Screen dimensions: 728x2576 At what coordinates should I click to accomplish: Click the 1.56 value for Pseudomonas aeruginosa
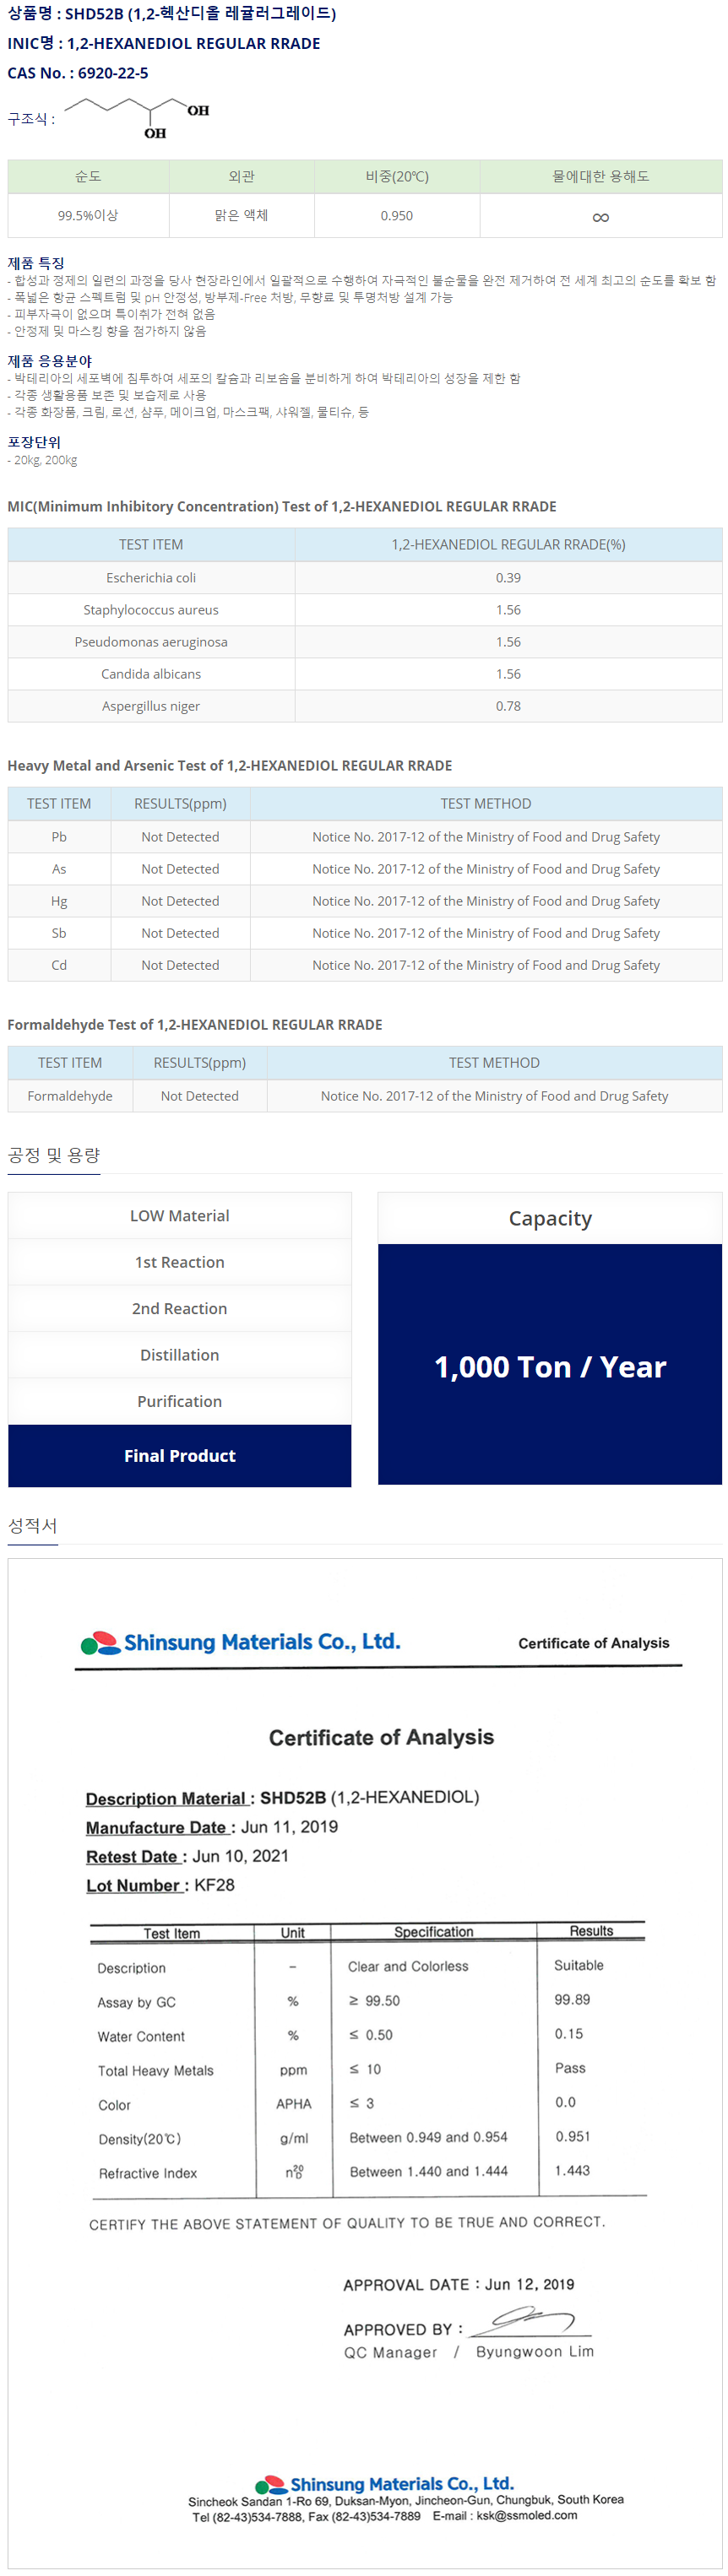pos(508,641)
